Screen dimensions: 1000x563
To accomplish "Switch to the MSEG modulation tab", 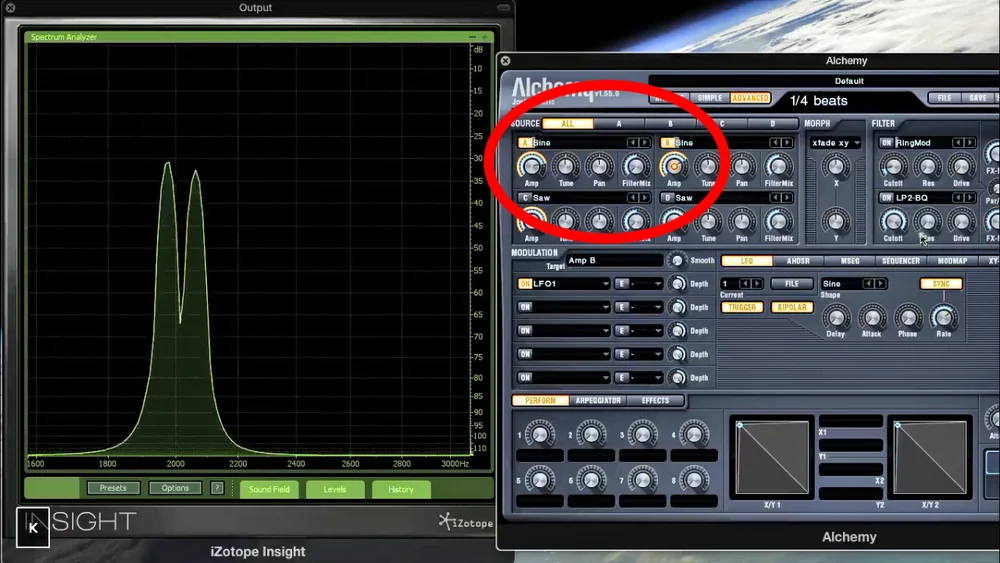I will [849, 261].
